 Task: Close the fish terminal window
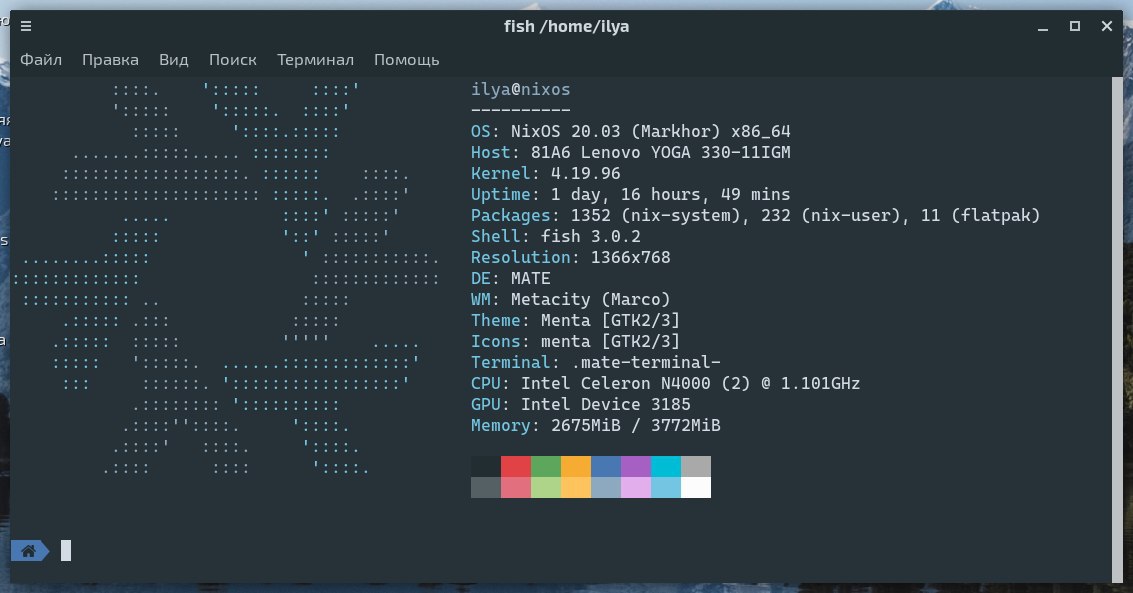click(1106, 27)
